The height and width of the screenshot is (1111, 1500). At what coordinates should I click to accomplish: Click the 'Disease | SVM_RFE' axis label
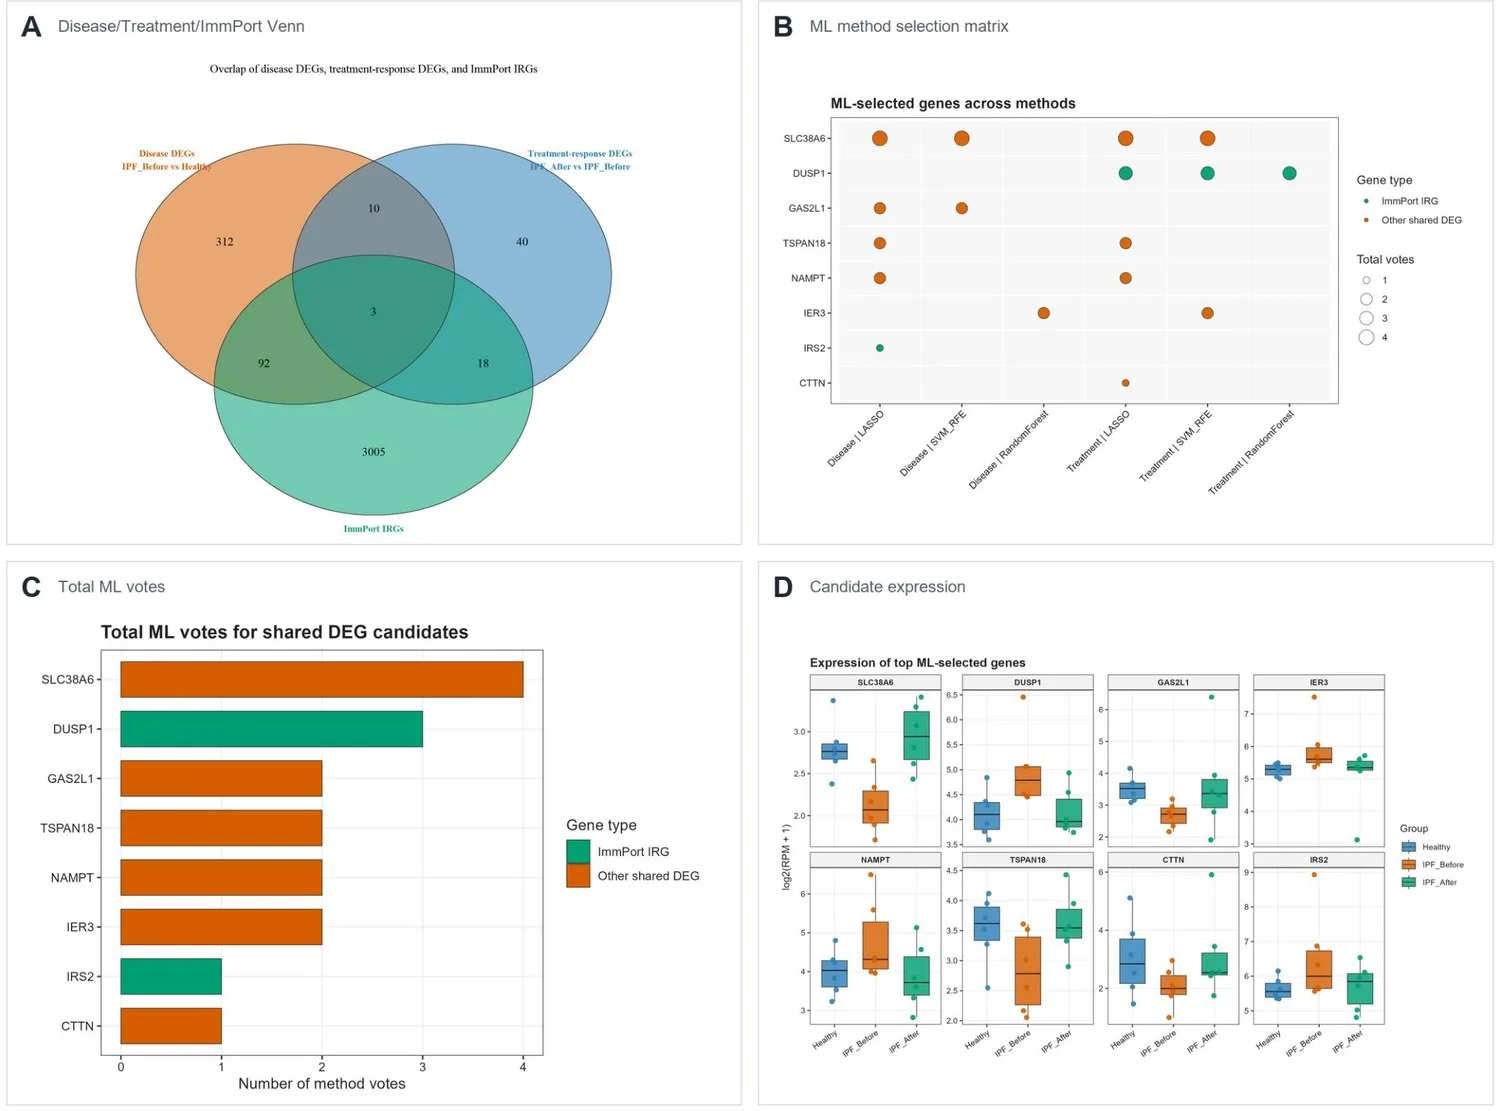934,442
